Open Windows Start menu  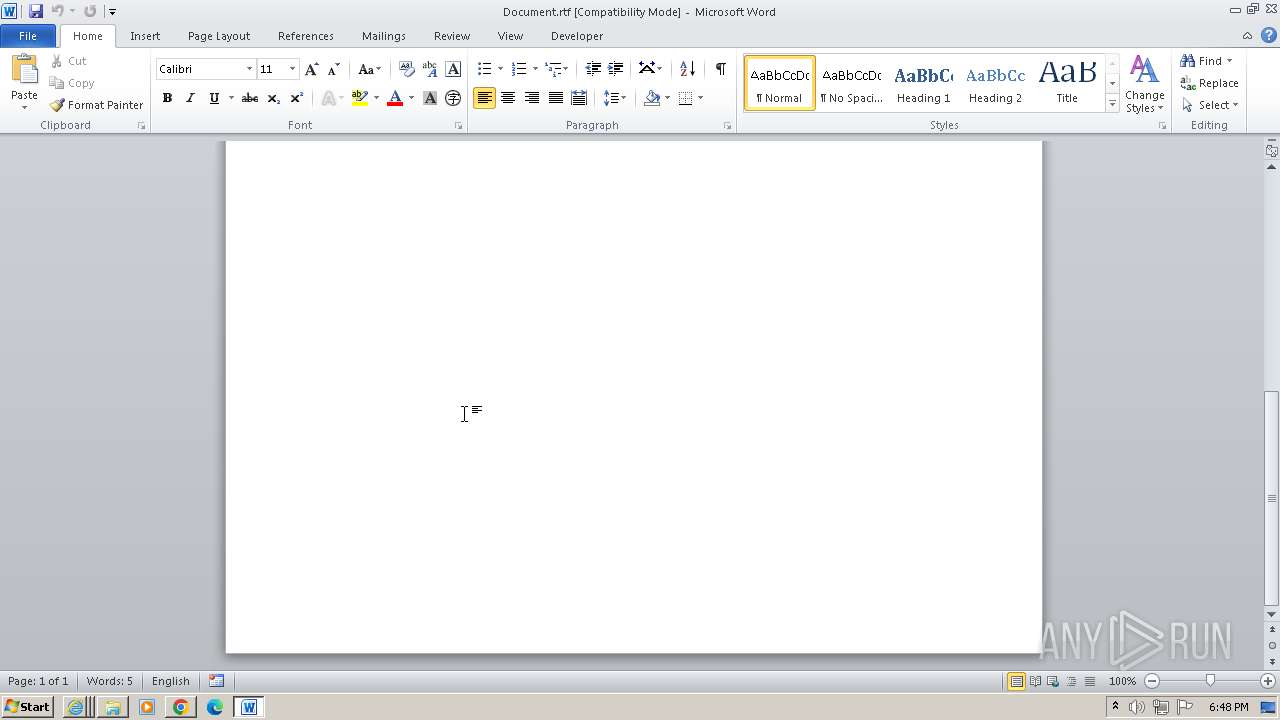(28, 707)
